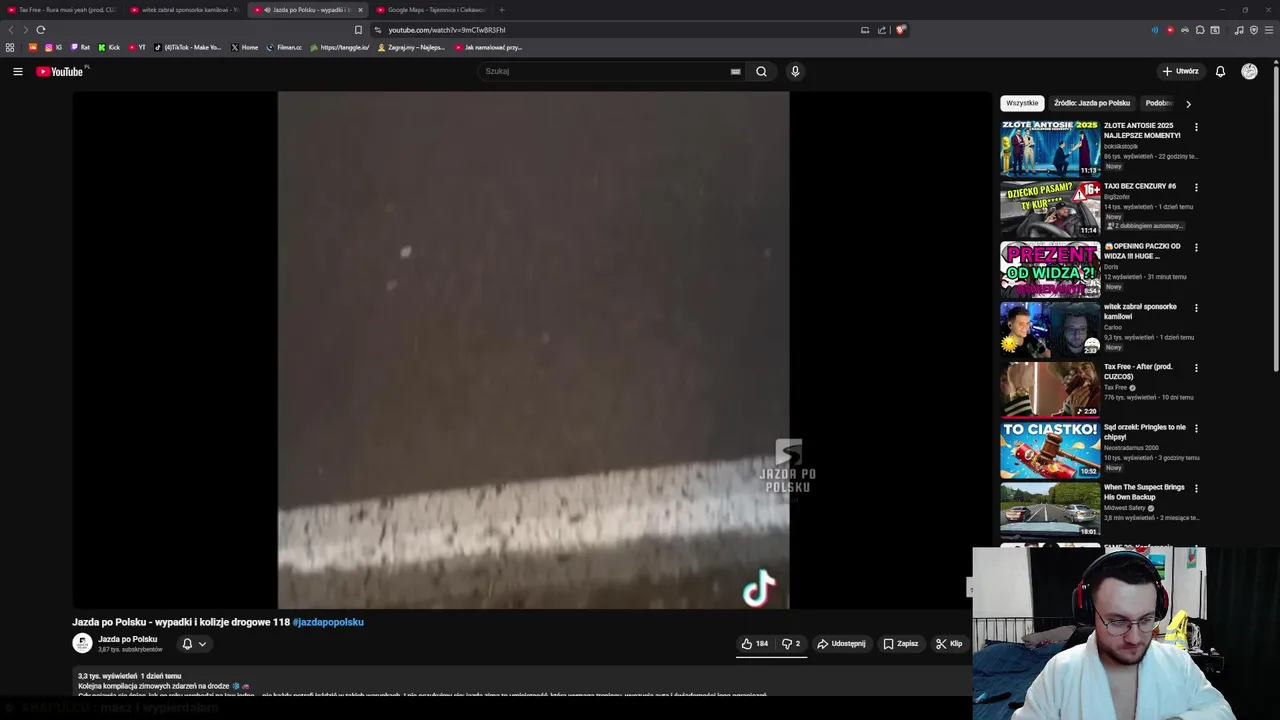Select the Podobne filter chip

click(1158, 103)
